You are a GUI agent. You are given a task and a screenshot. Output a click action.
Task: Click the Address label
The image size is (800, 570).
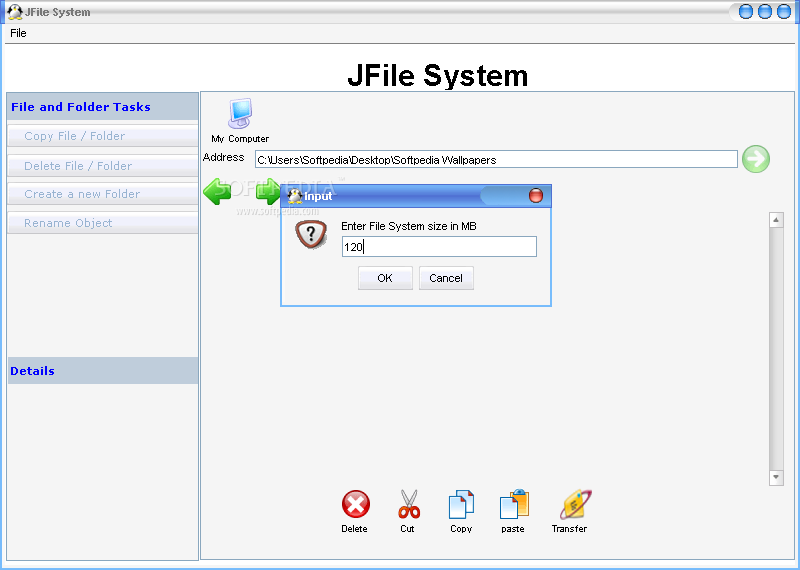point(223,157)
